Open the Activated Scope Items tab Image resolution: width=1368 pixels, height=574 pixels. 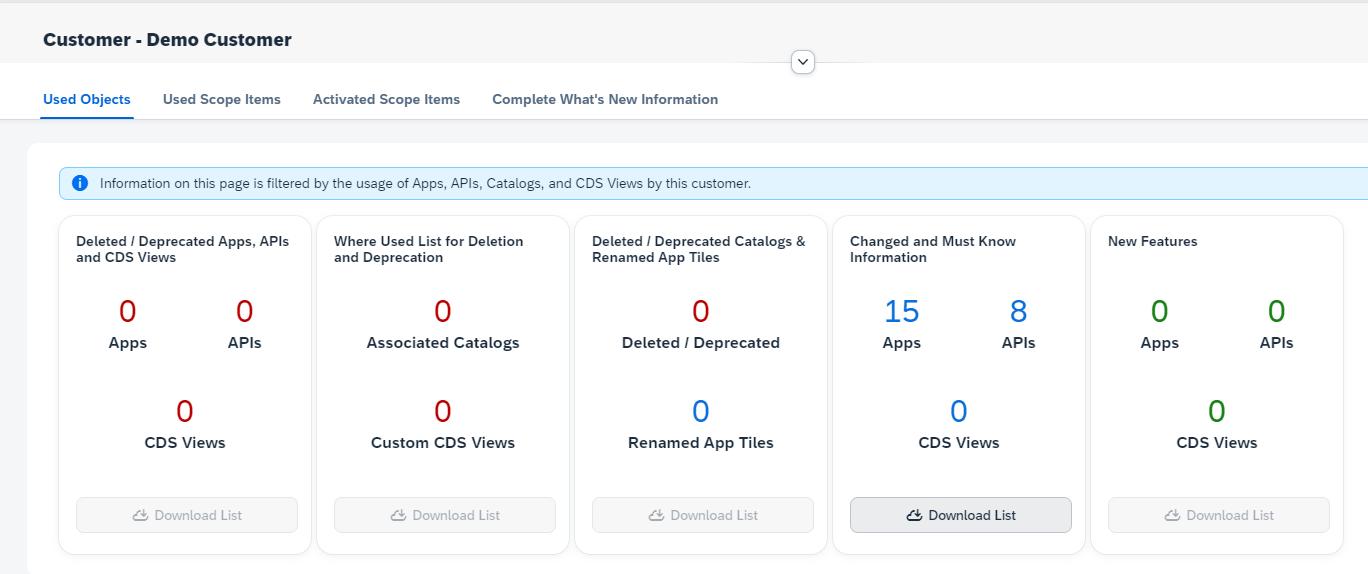point(386,99)
